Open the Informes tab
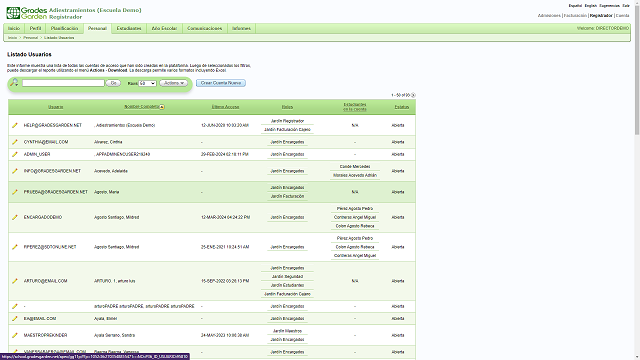This screenshot has height=360, width=640. click(x=241, y=28)
